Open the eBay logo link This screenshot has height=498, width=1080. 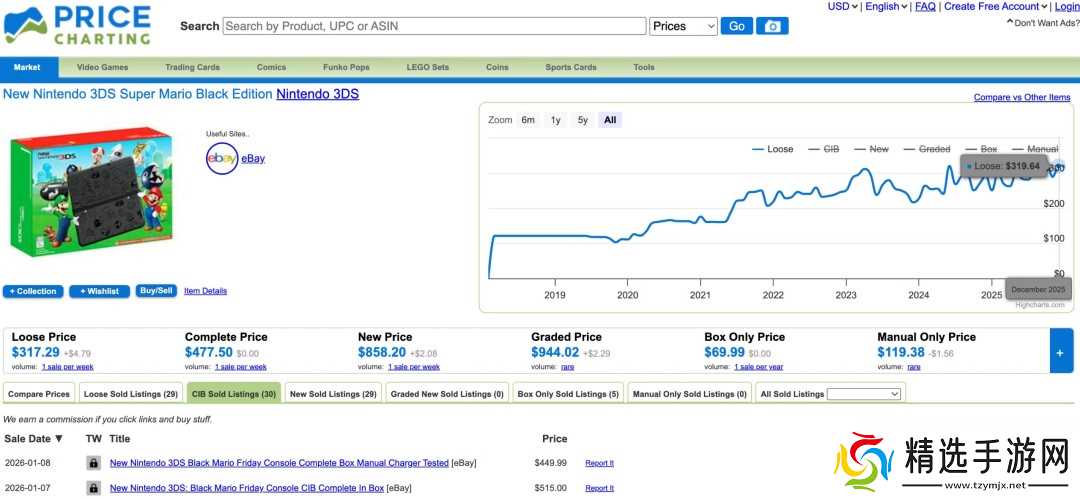[x=222, y=158]
